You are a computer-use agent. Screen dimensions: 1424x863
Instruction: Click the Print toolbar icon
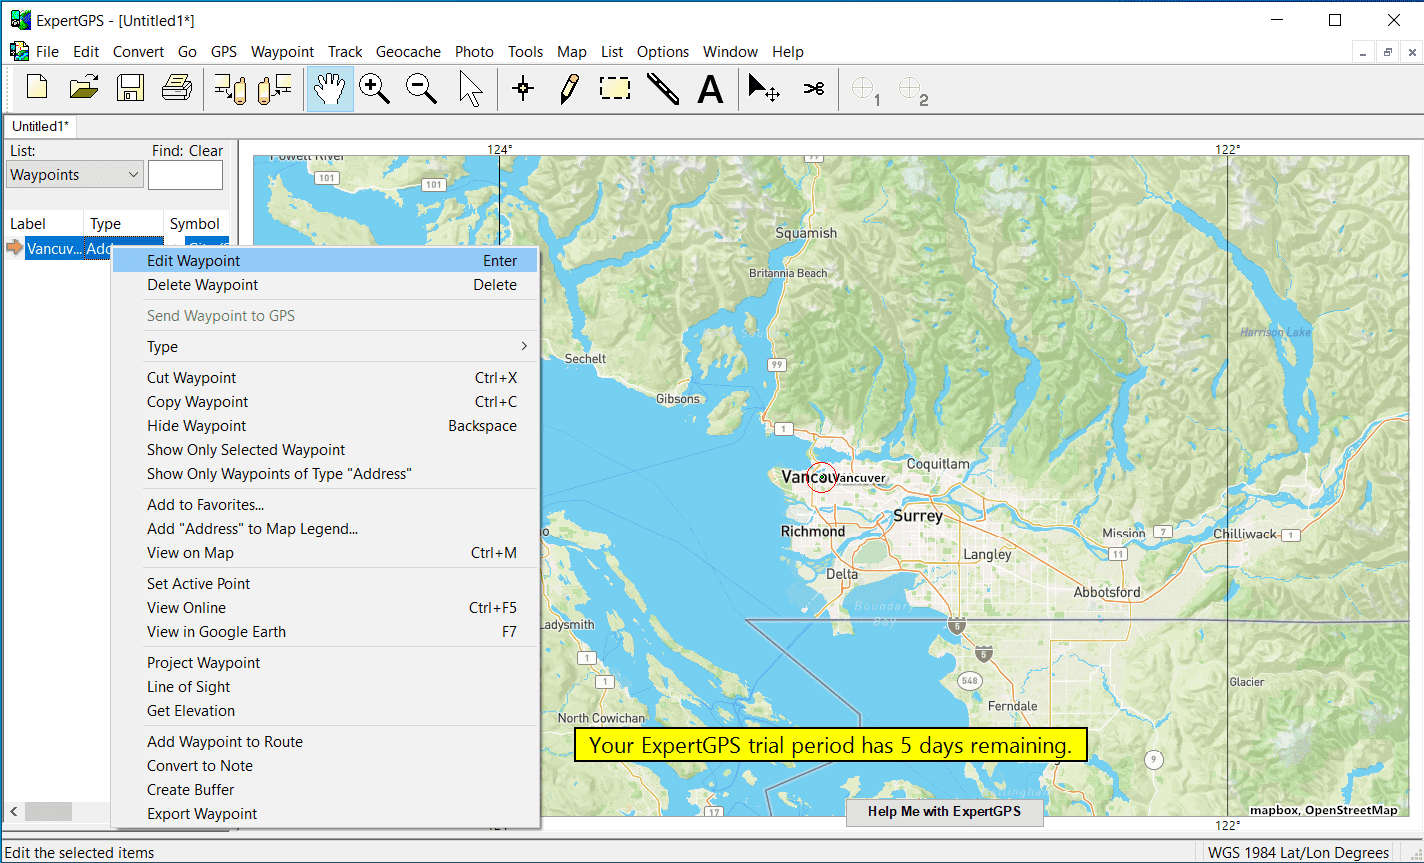[x=177, y=89]
